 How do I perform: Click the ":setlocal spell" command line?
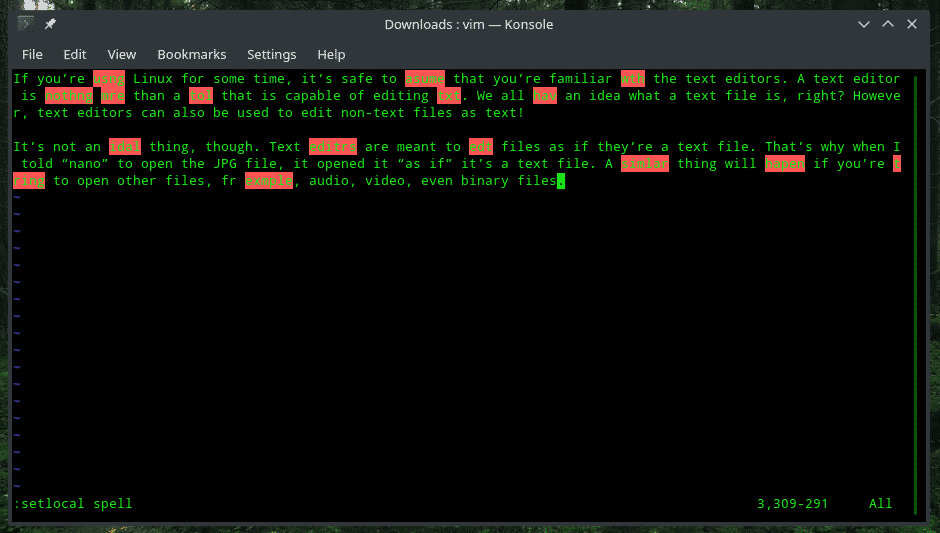coord(72,503)
